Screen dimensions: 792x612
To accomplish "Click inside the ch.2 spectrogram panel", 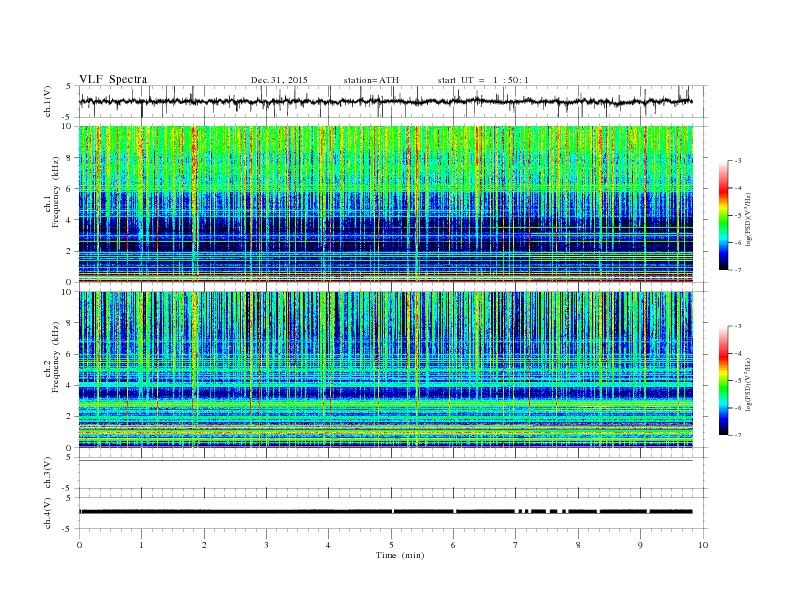I will tap(386, 370).
